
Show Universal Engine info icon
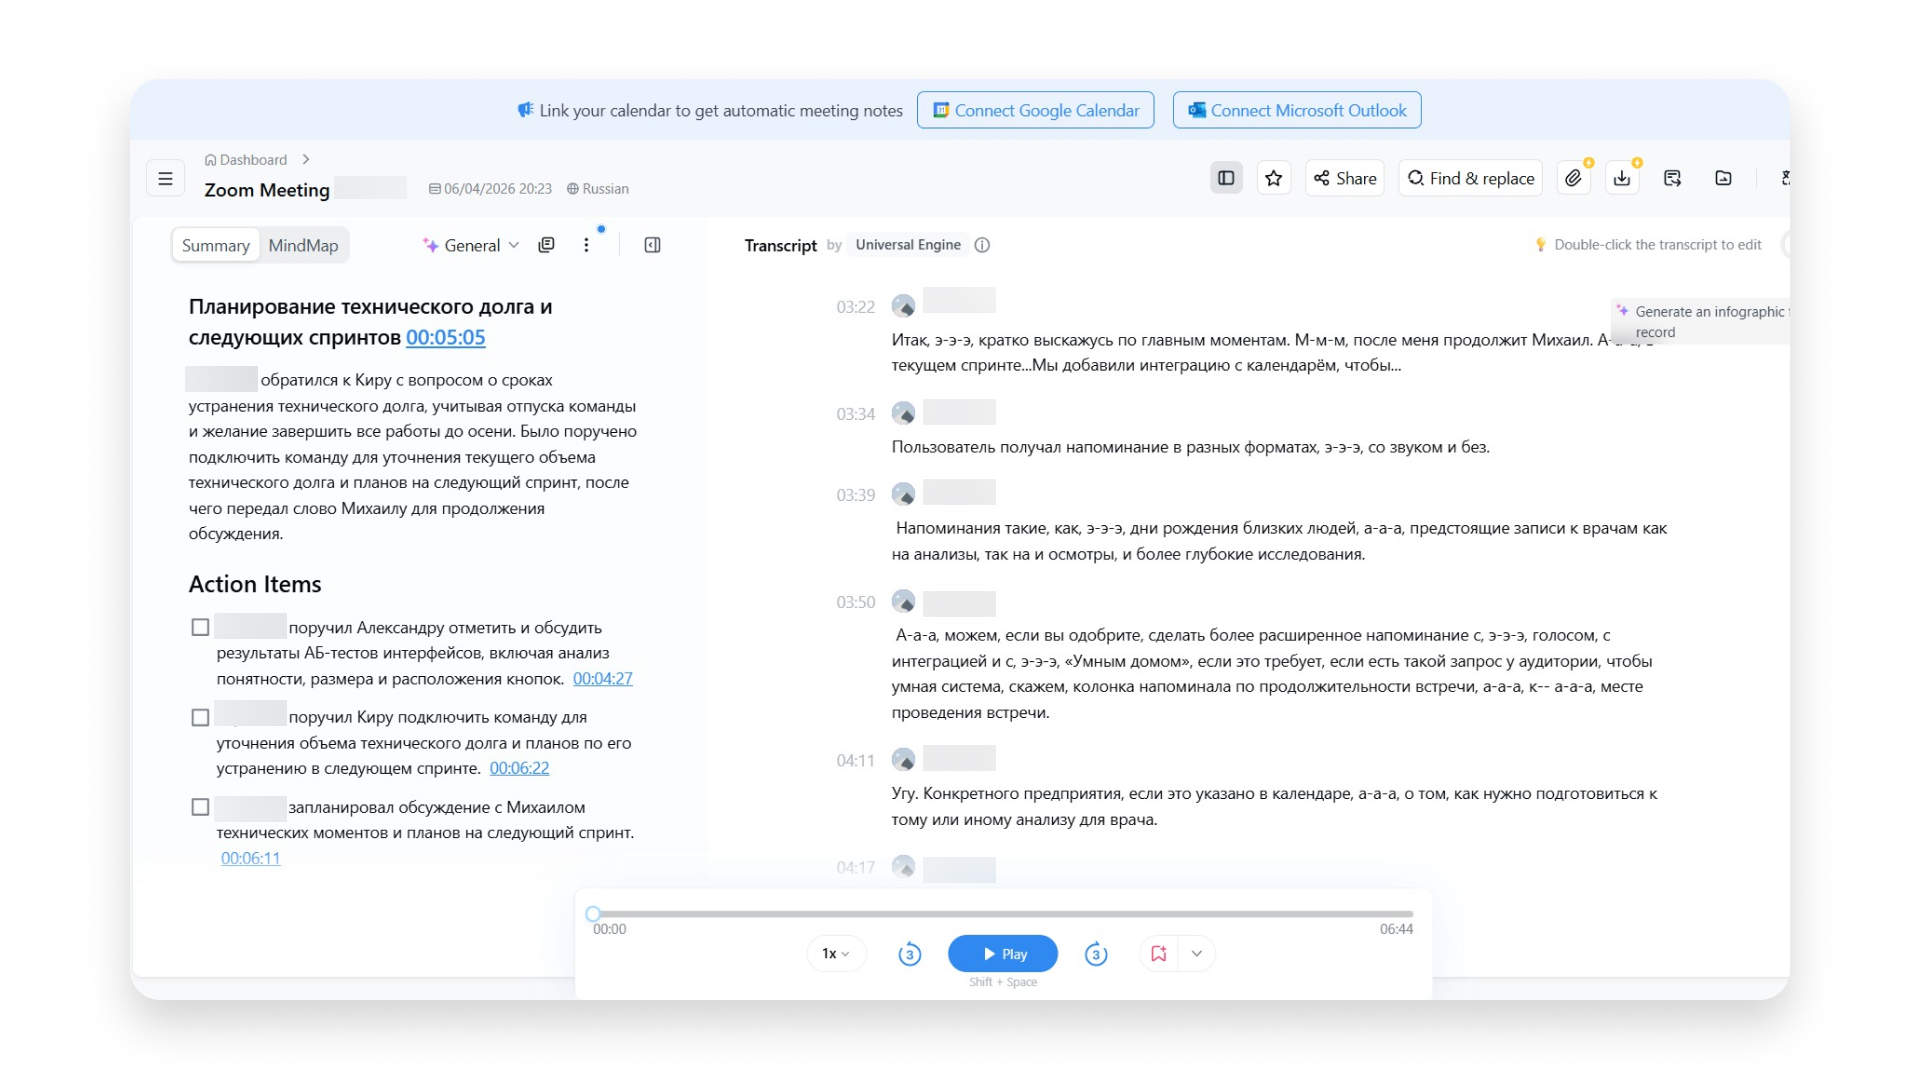pos(982,245)
